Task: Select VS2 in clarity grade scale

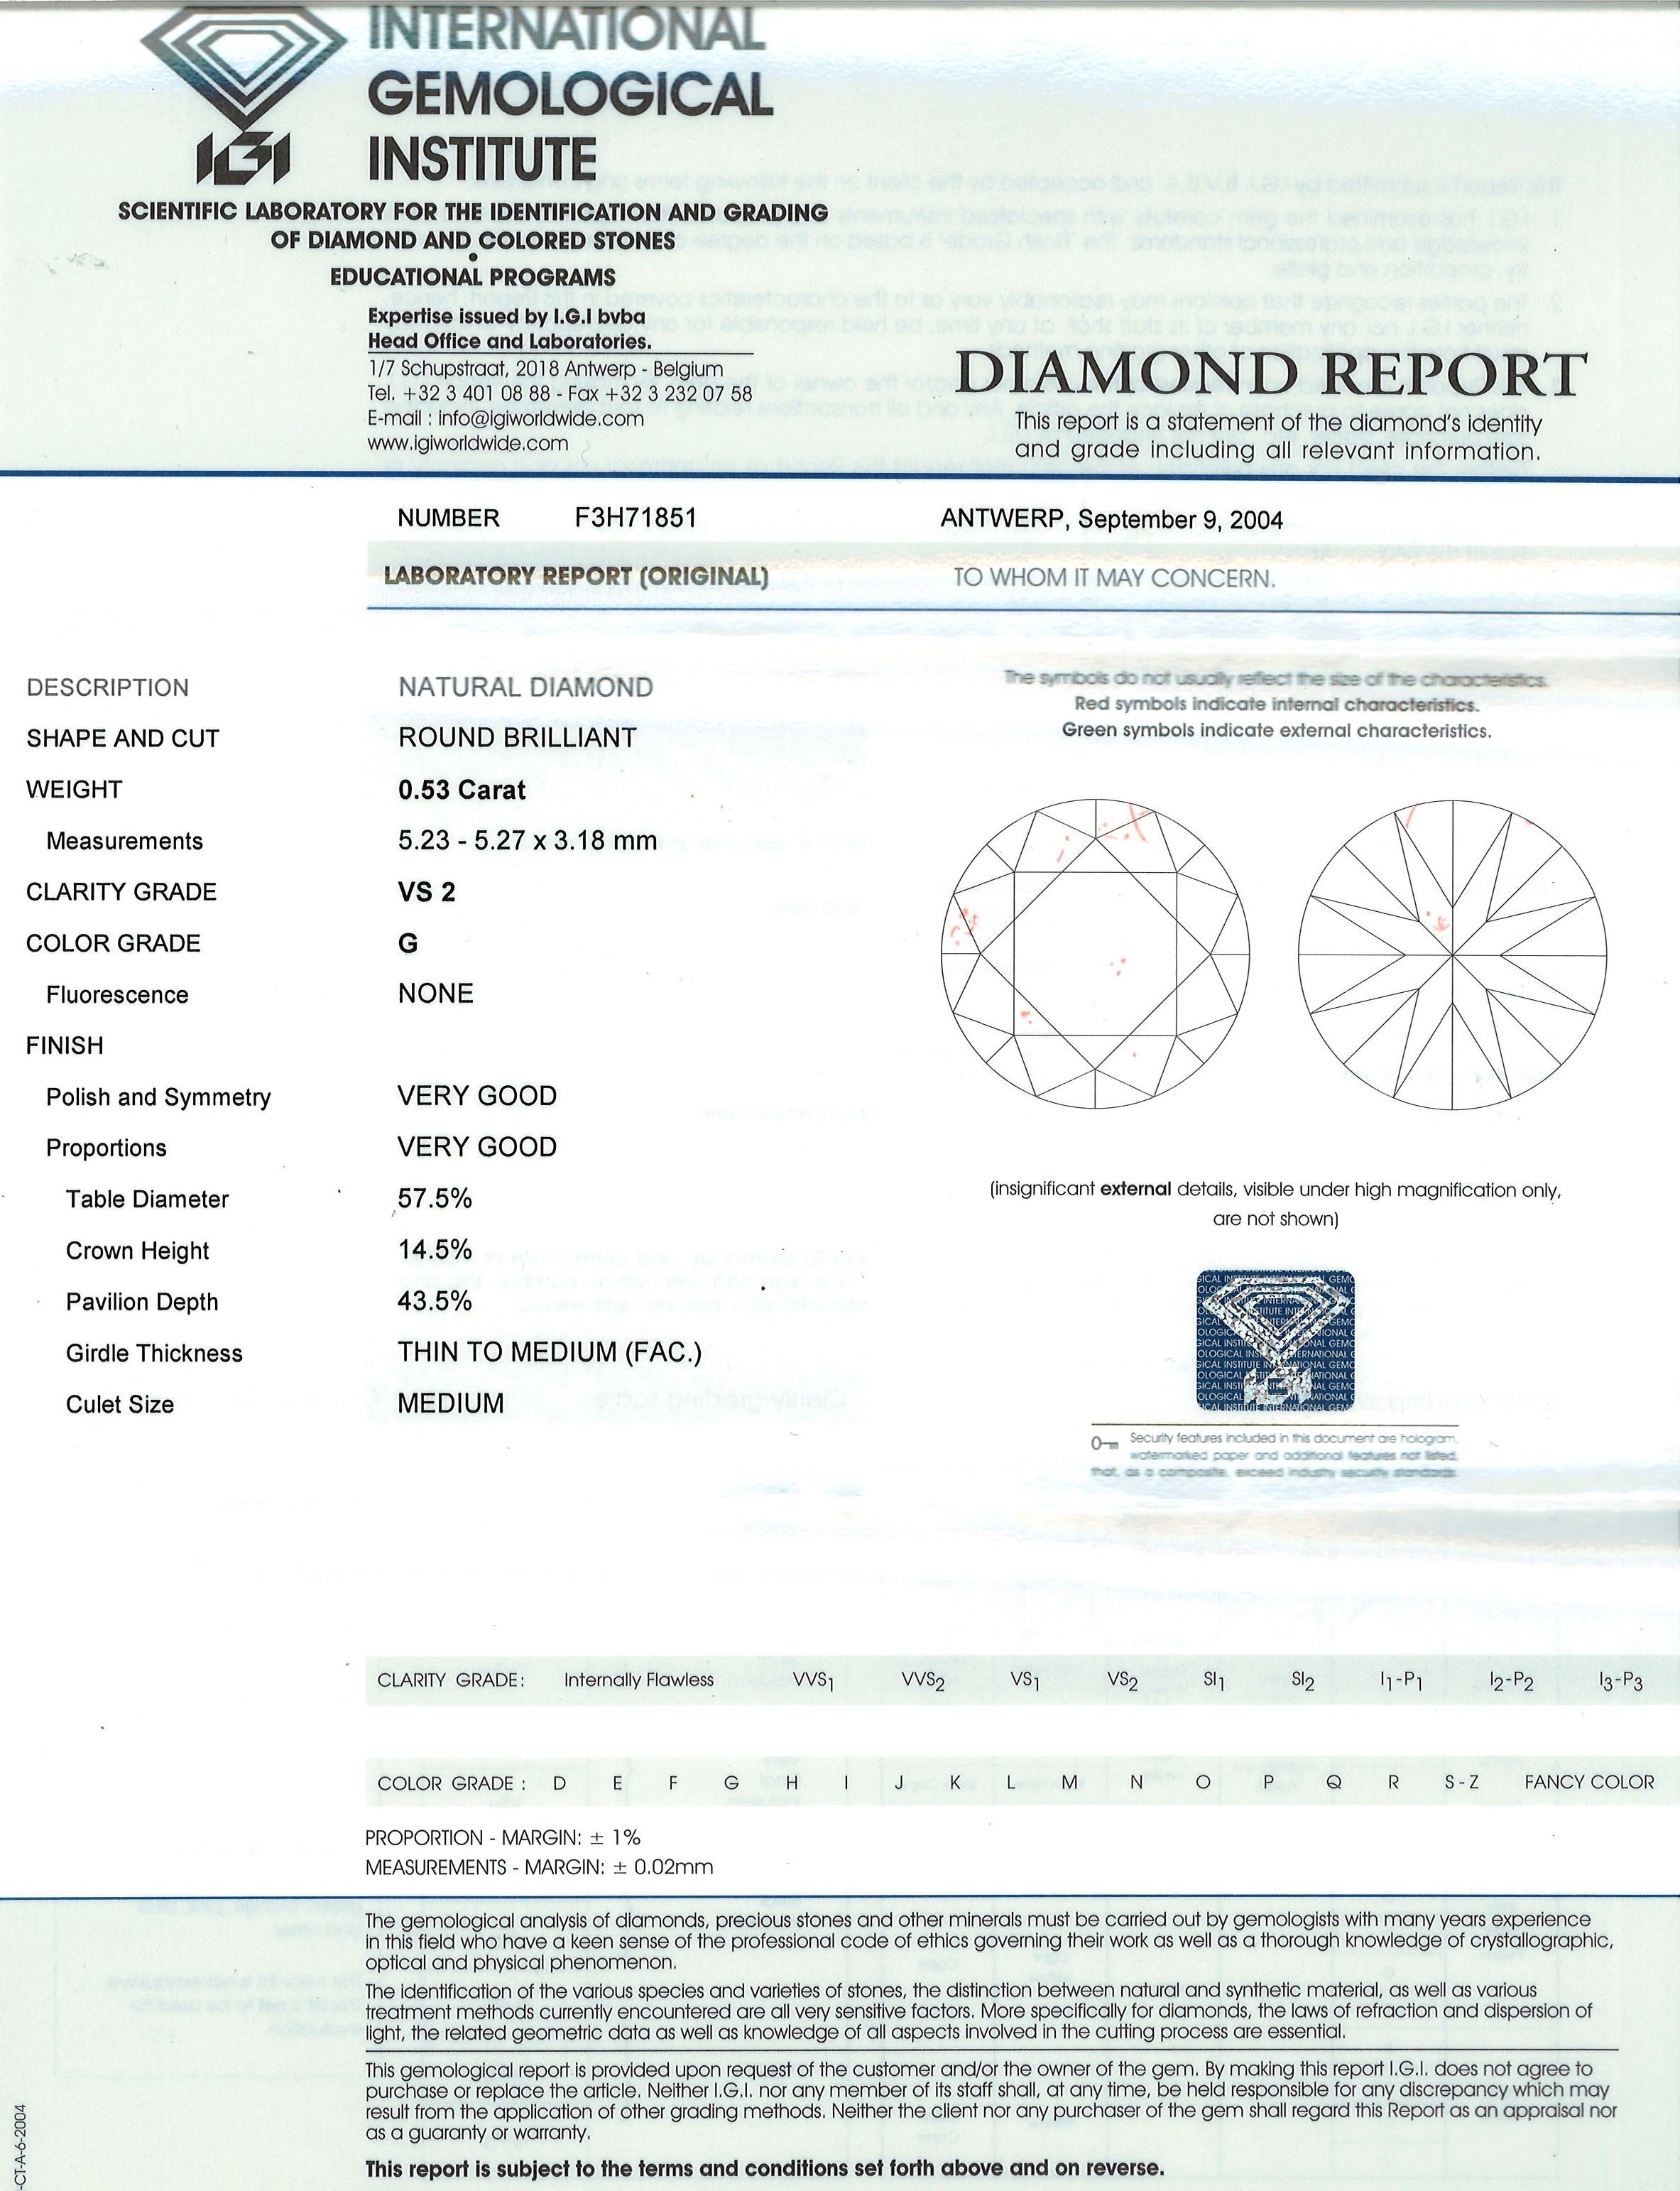Action: point(1123,1681)
